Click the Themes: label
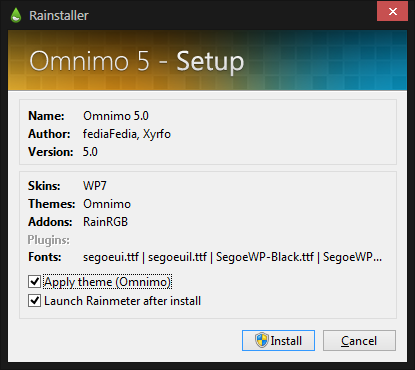 point(52,204)
